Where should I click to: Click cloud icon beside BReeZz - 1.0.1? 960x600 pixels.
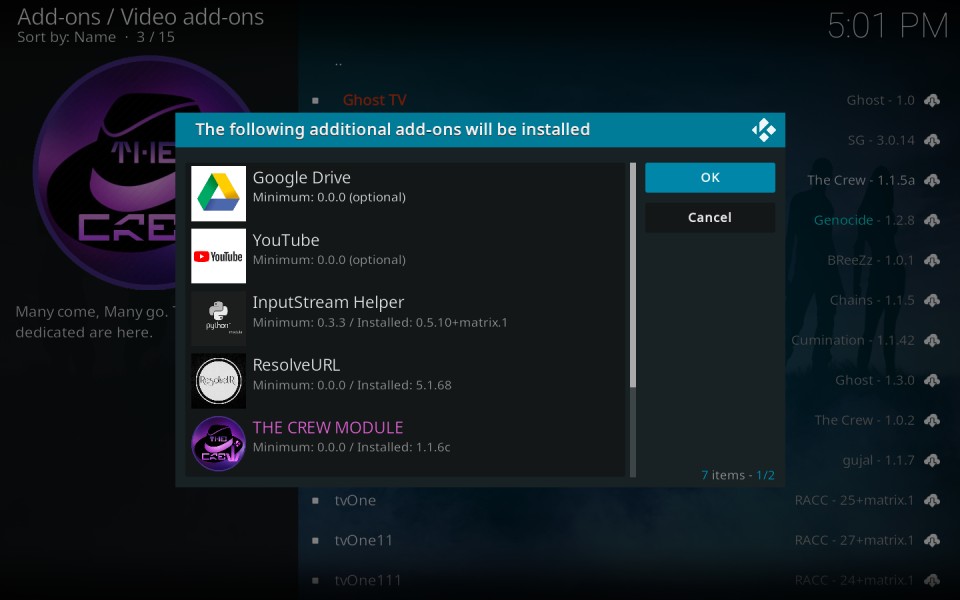932,260
